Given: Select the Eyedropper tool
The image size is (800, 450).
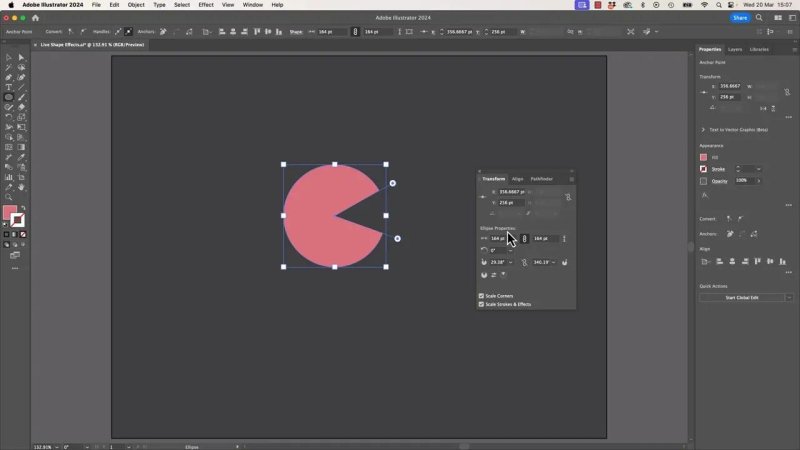Looking at the screenshot, I should (21, 157).
